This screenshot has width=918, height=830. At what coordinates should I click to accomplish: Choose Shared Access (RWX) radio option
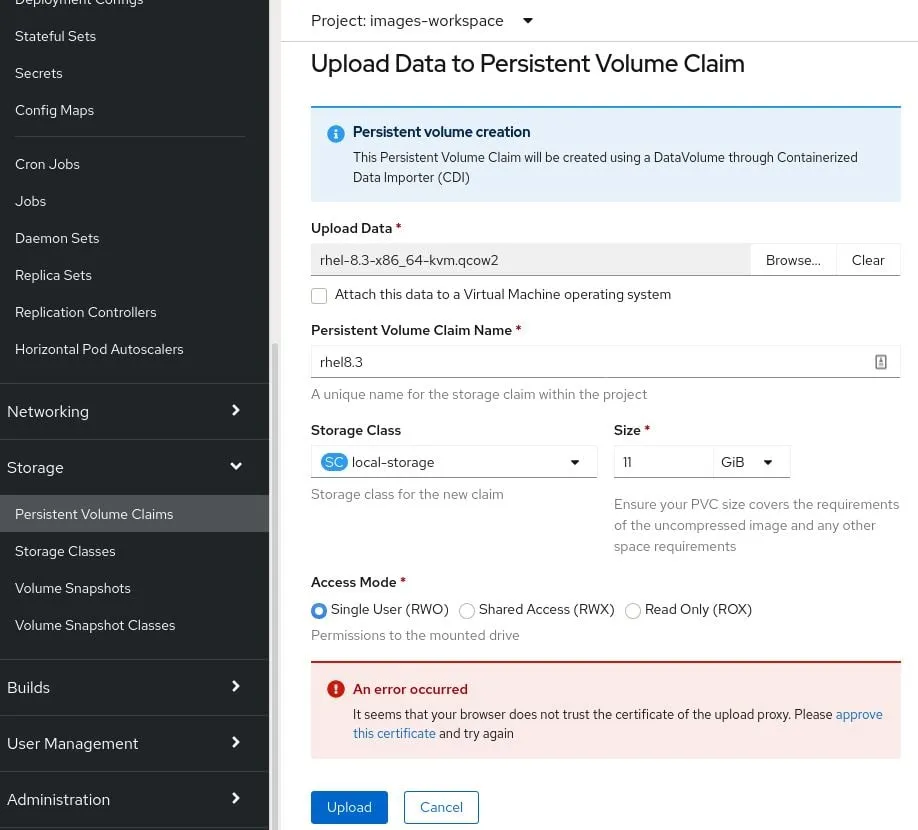[x=467, y=610]
